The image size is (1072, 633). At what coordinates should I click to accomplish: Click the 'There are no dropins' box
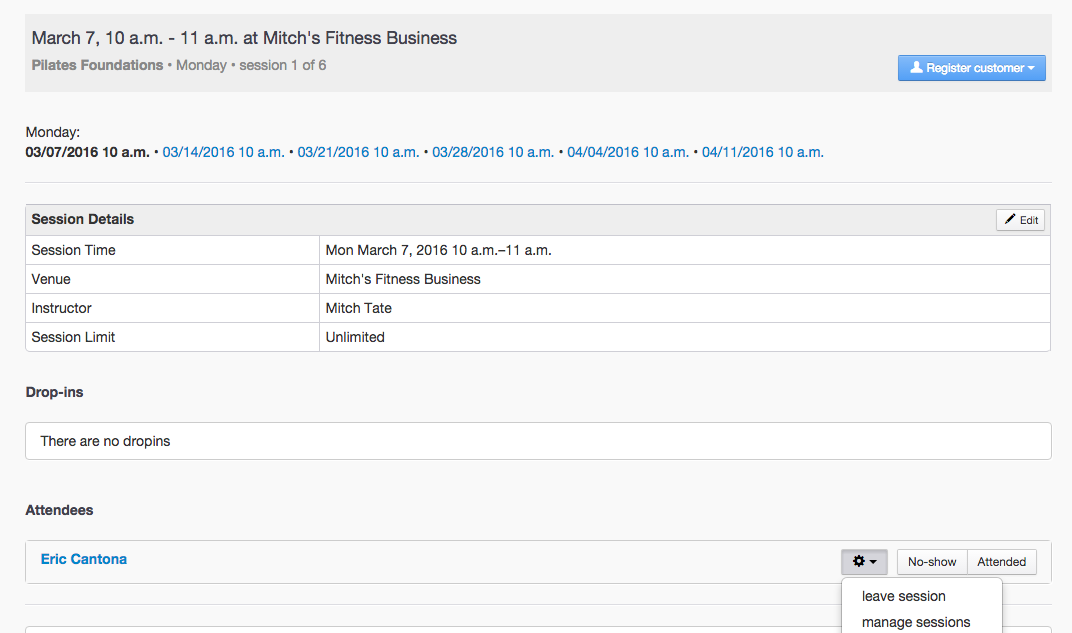[537, 441]
